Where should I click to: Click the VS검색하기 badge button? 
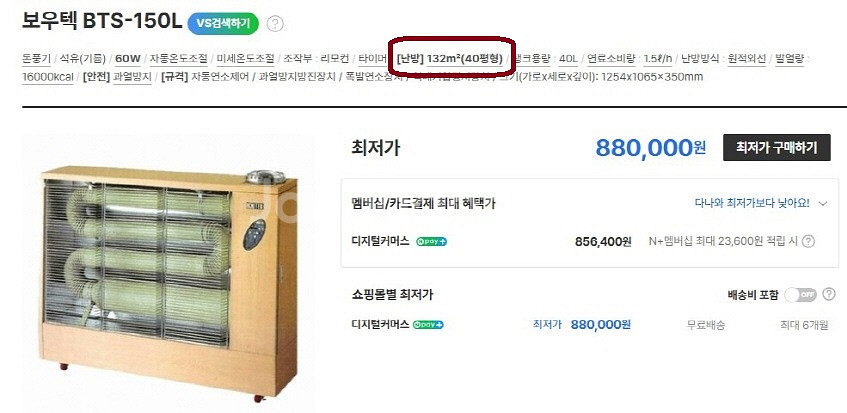(223, 23)
